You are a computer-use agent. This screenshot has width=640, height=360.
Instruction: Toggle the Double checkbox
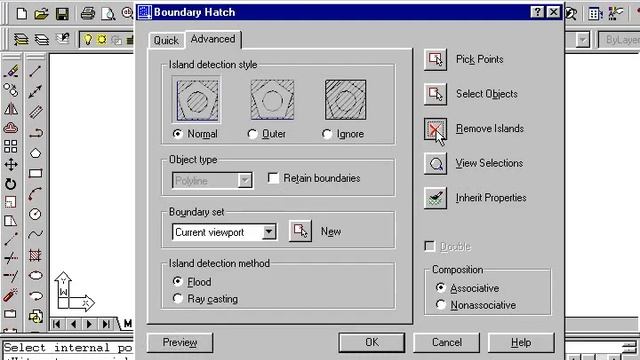click(430, 246)
